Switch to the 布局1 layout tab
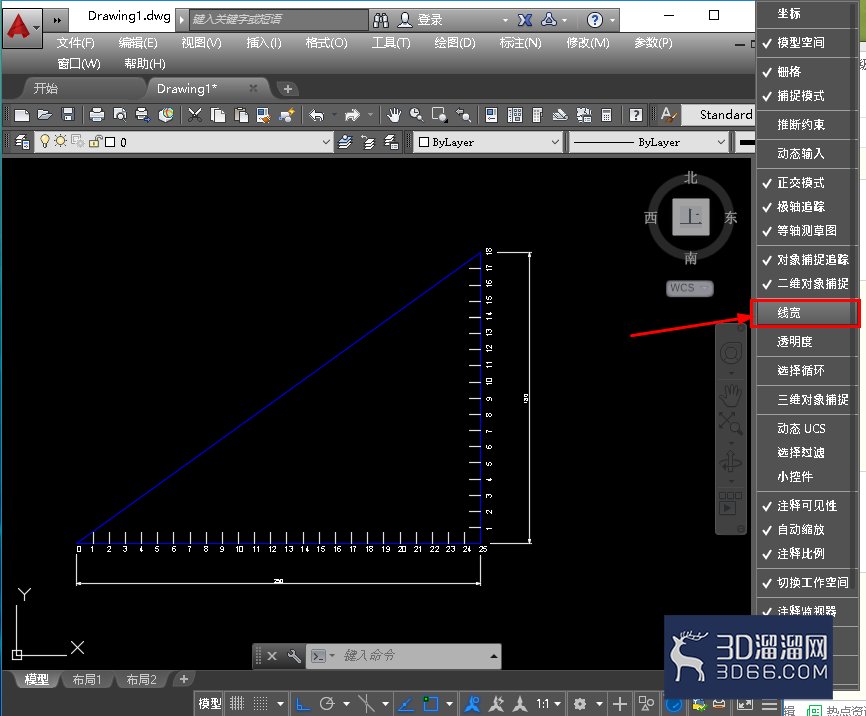This screenshot has height=716, width=866. (87, 680)
